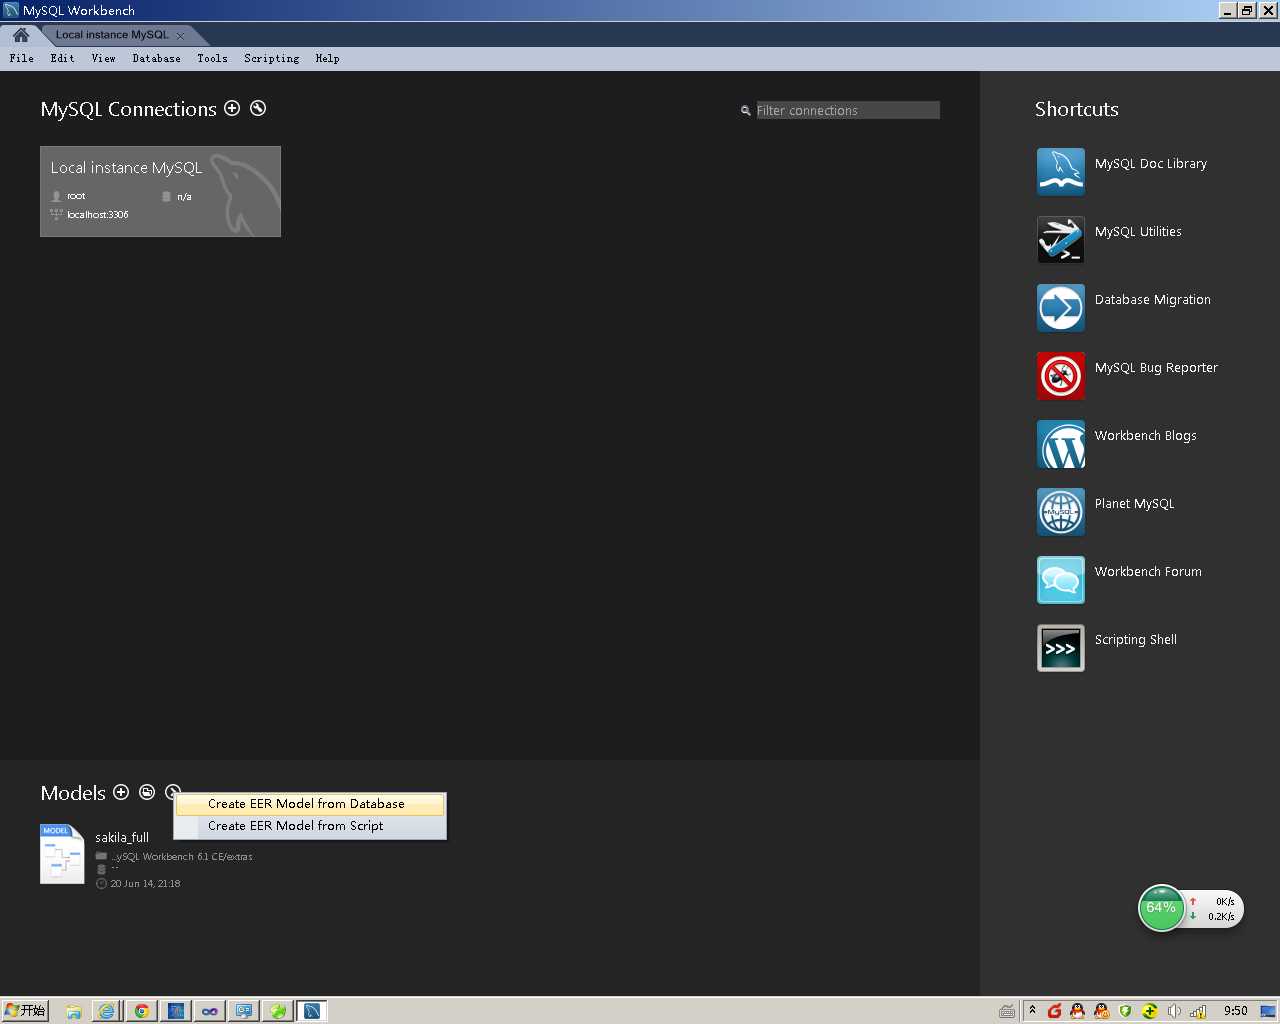Click MySQL Doc Library label
The height and width of the screenshot is (1024, 1280).
(x=1150, y=164)
